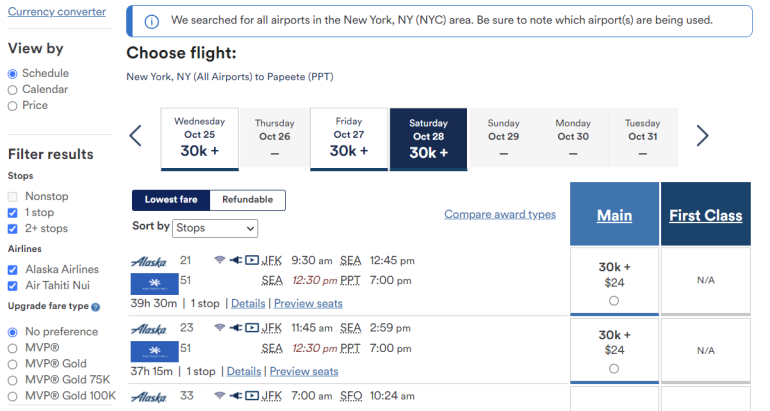Choose the 30k Main fare for flight 21
The height and width of the screenshot is (411, 770).
[613, 300]
